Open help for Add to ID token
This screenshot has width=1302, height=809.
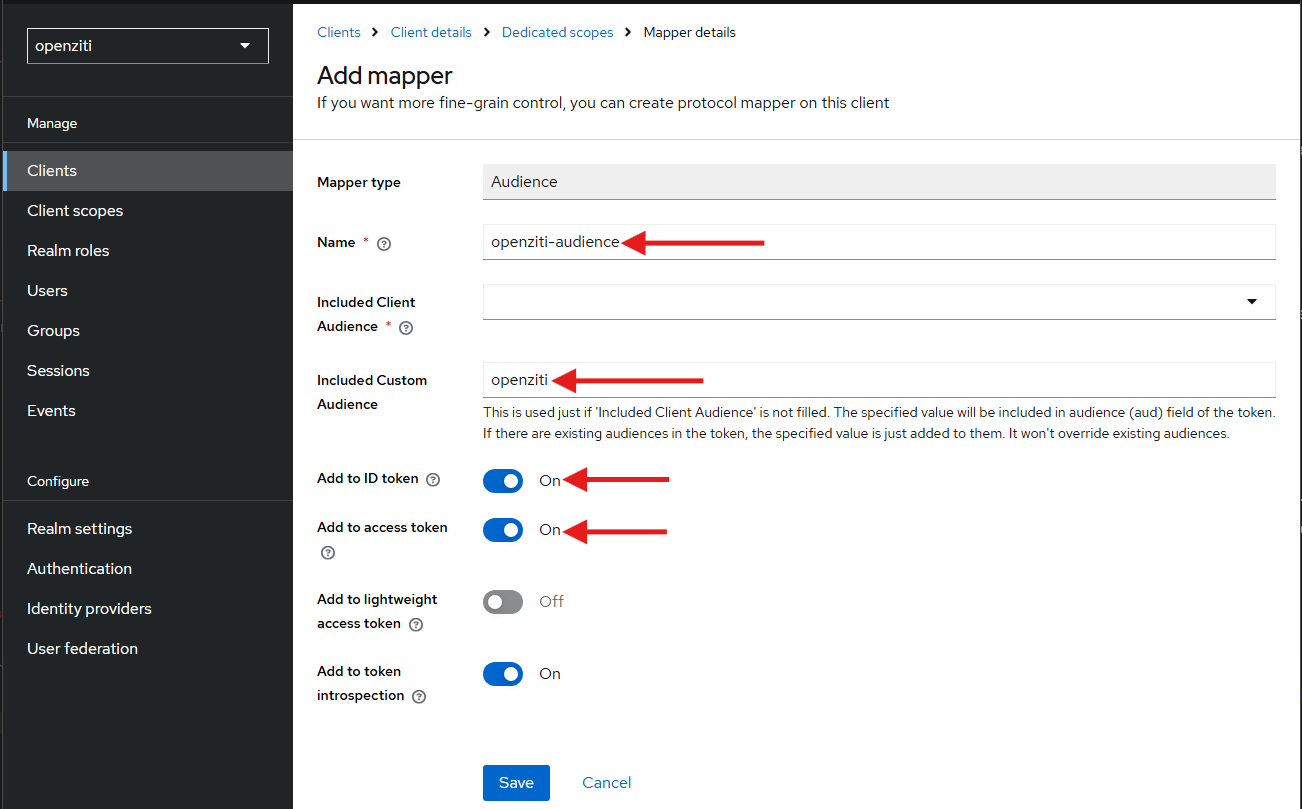click(433, 479)
